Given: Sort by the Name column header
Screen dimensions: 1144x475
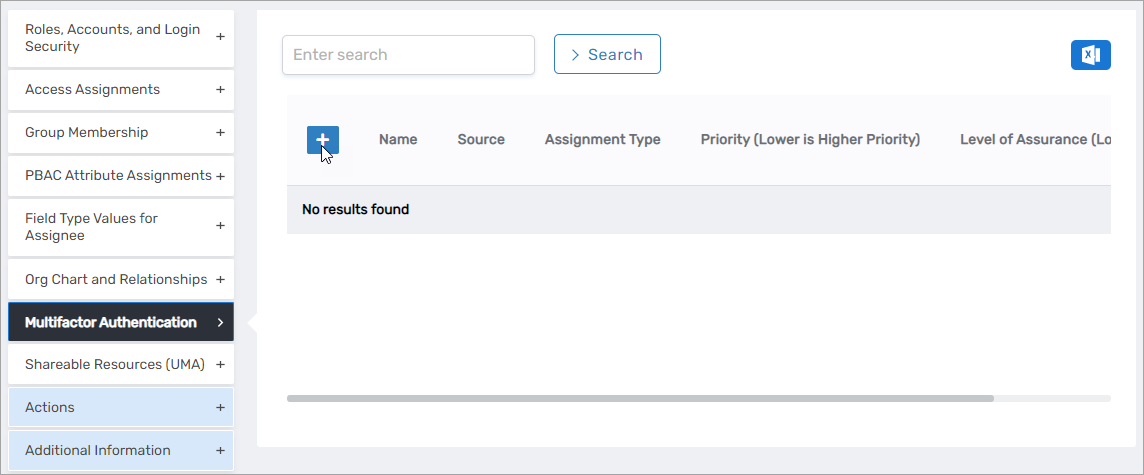Looking at the screenshot, I should pos(398,140).
